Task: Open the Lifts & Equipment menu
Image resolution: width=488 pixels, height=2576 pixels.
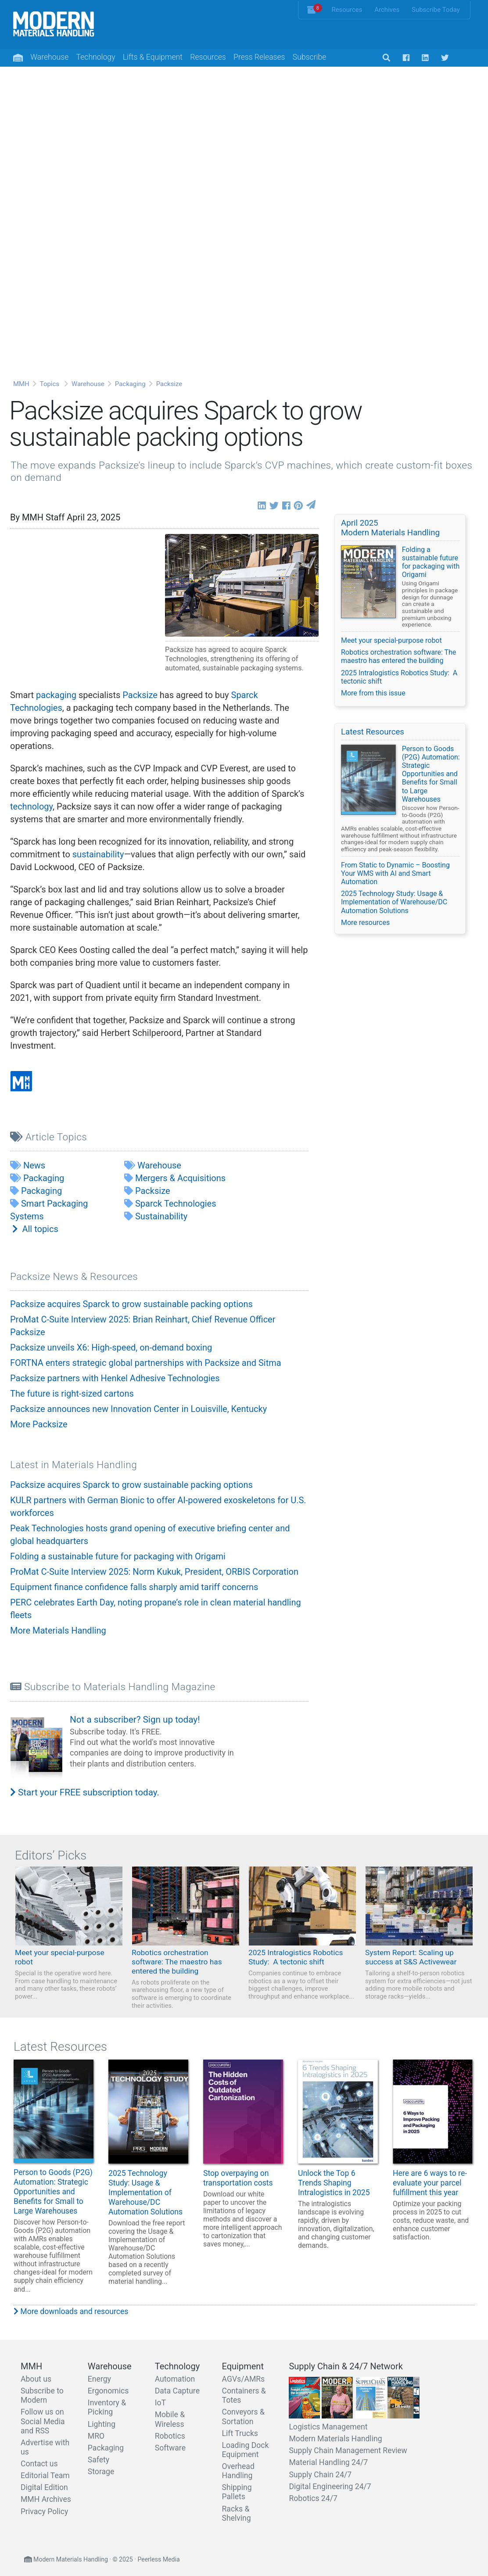Action: pos(152,57)
